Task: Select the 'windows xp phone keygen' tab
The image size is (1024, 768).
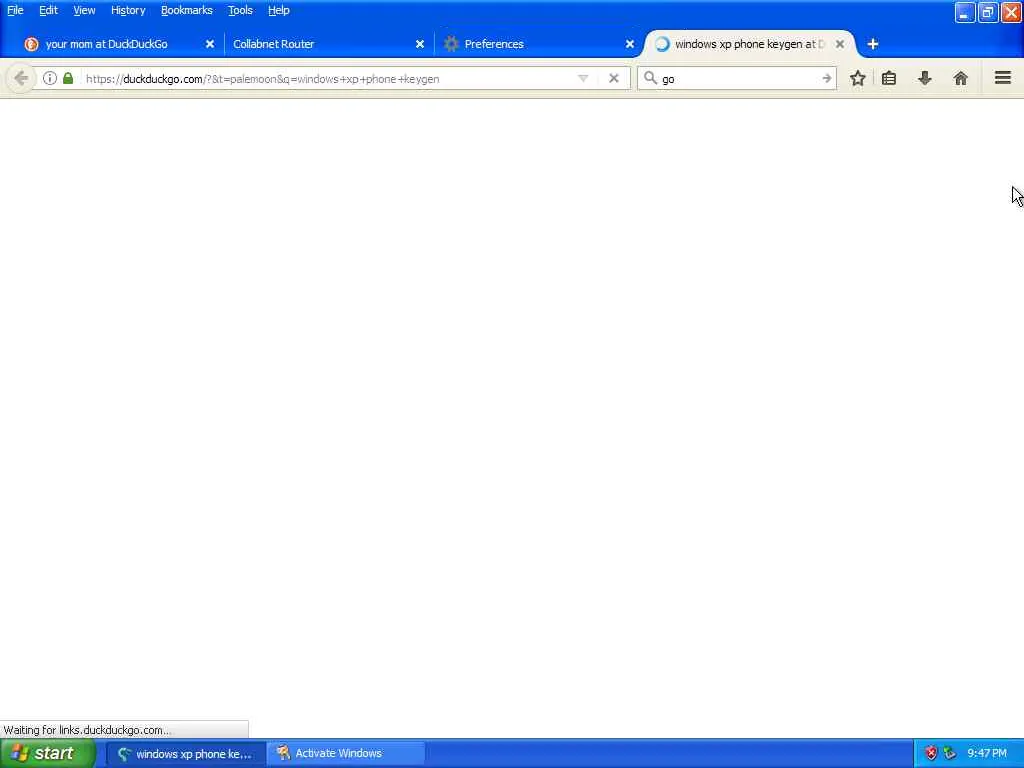Action: pyautogui.click(x=750, y=44)
